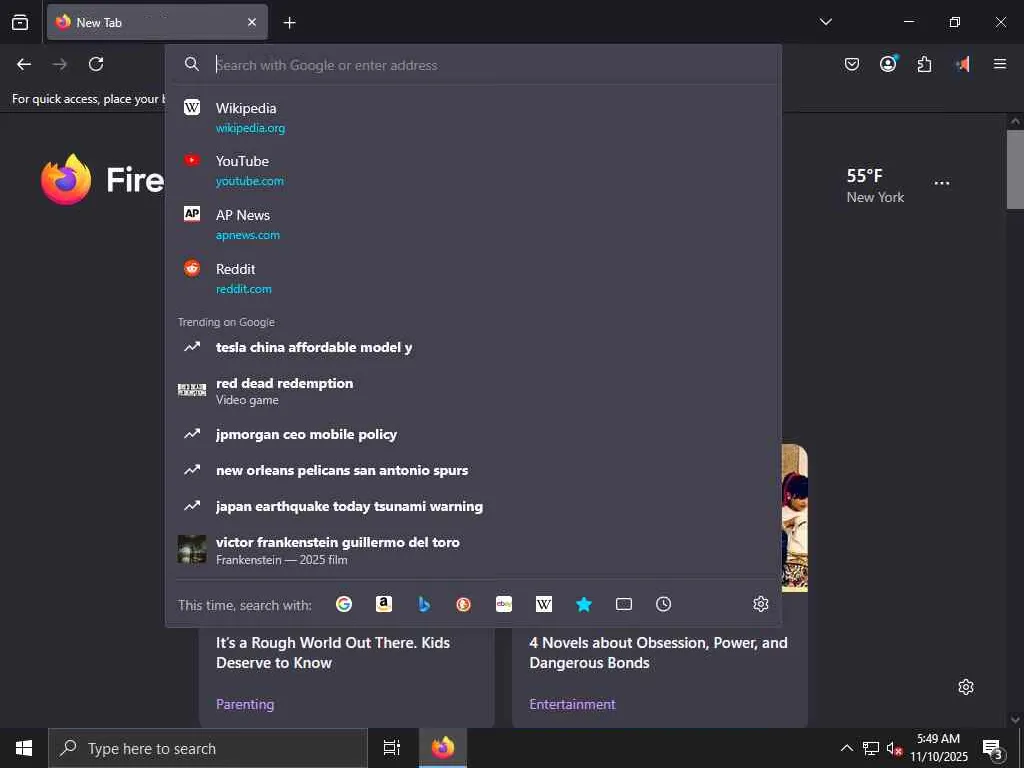
Task: Open Task View on taskbar
Action: (392, 748)
